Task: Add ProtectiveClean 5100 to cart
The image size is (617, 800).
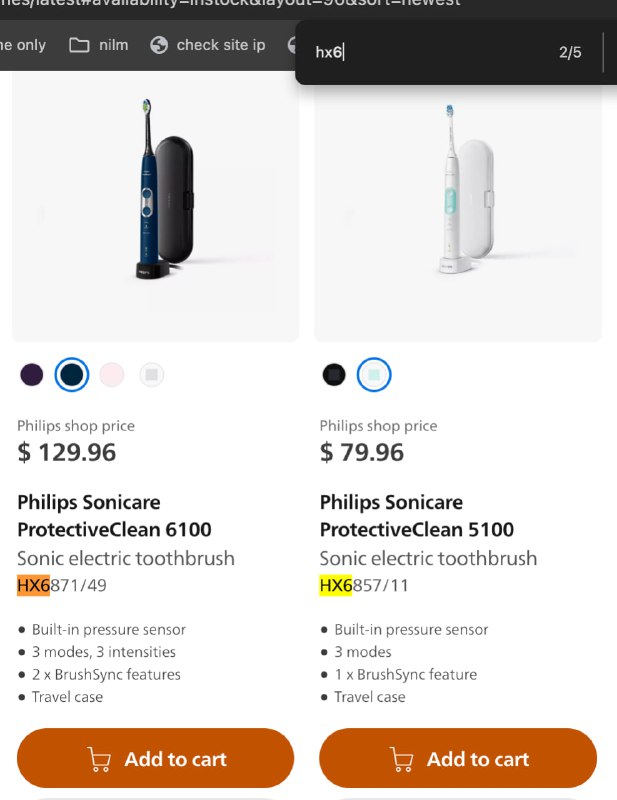Action: 458,759
